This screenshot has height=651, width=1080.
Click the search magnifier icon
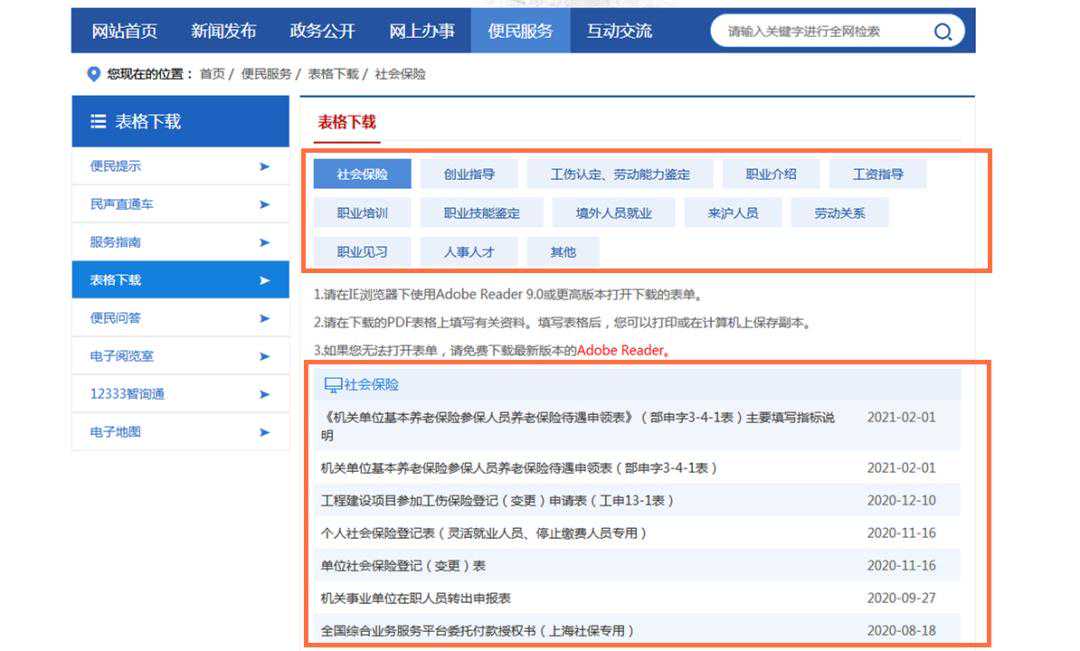coord(942,32)
